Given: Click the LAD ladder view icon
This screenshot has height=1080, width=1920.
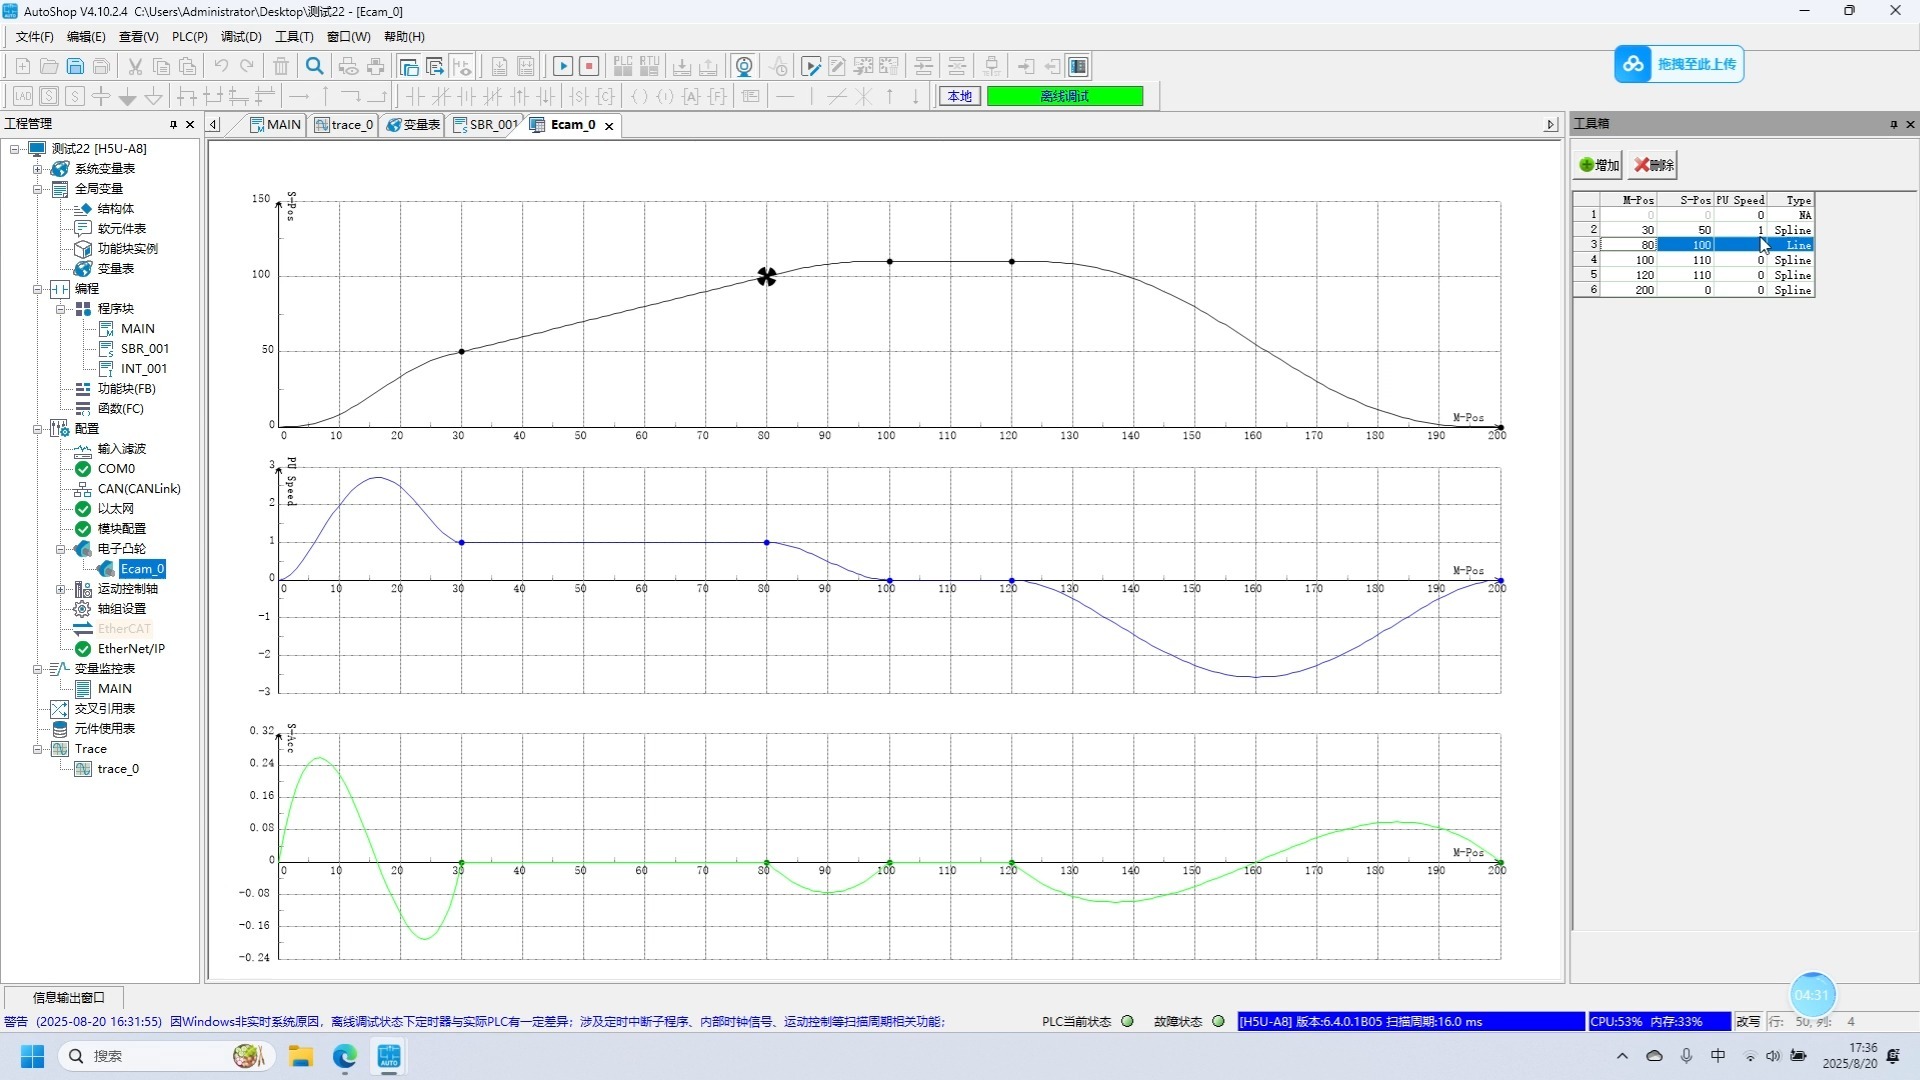Looking at the screenshot, I should [x=23, y=96].
